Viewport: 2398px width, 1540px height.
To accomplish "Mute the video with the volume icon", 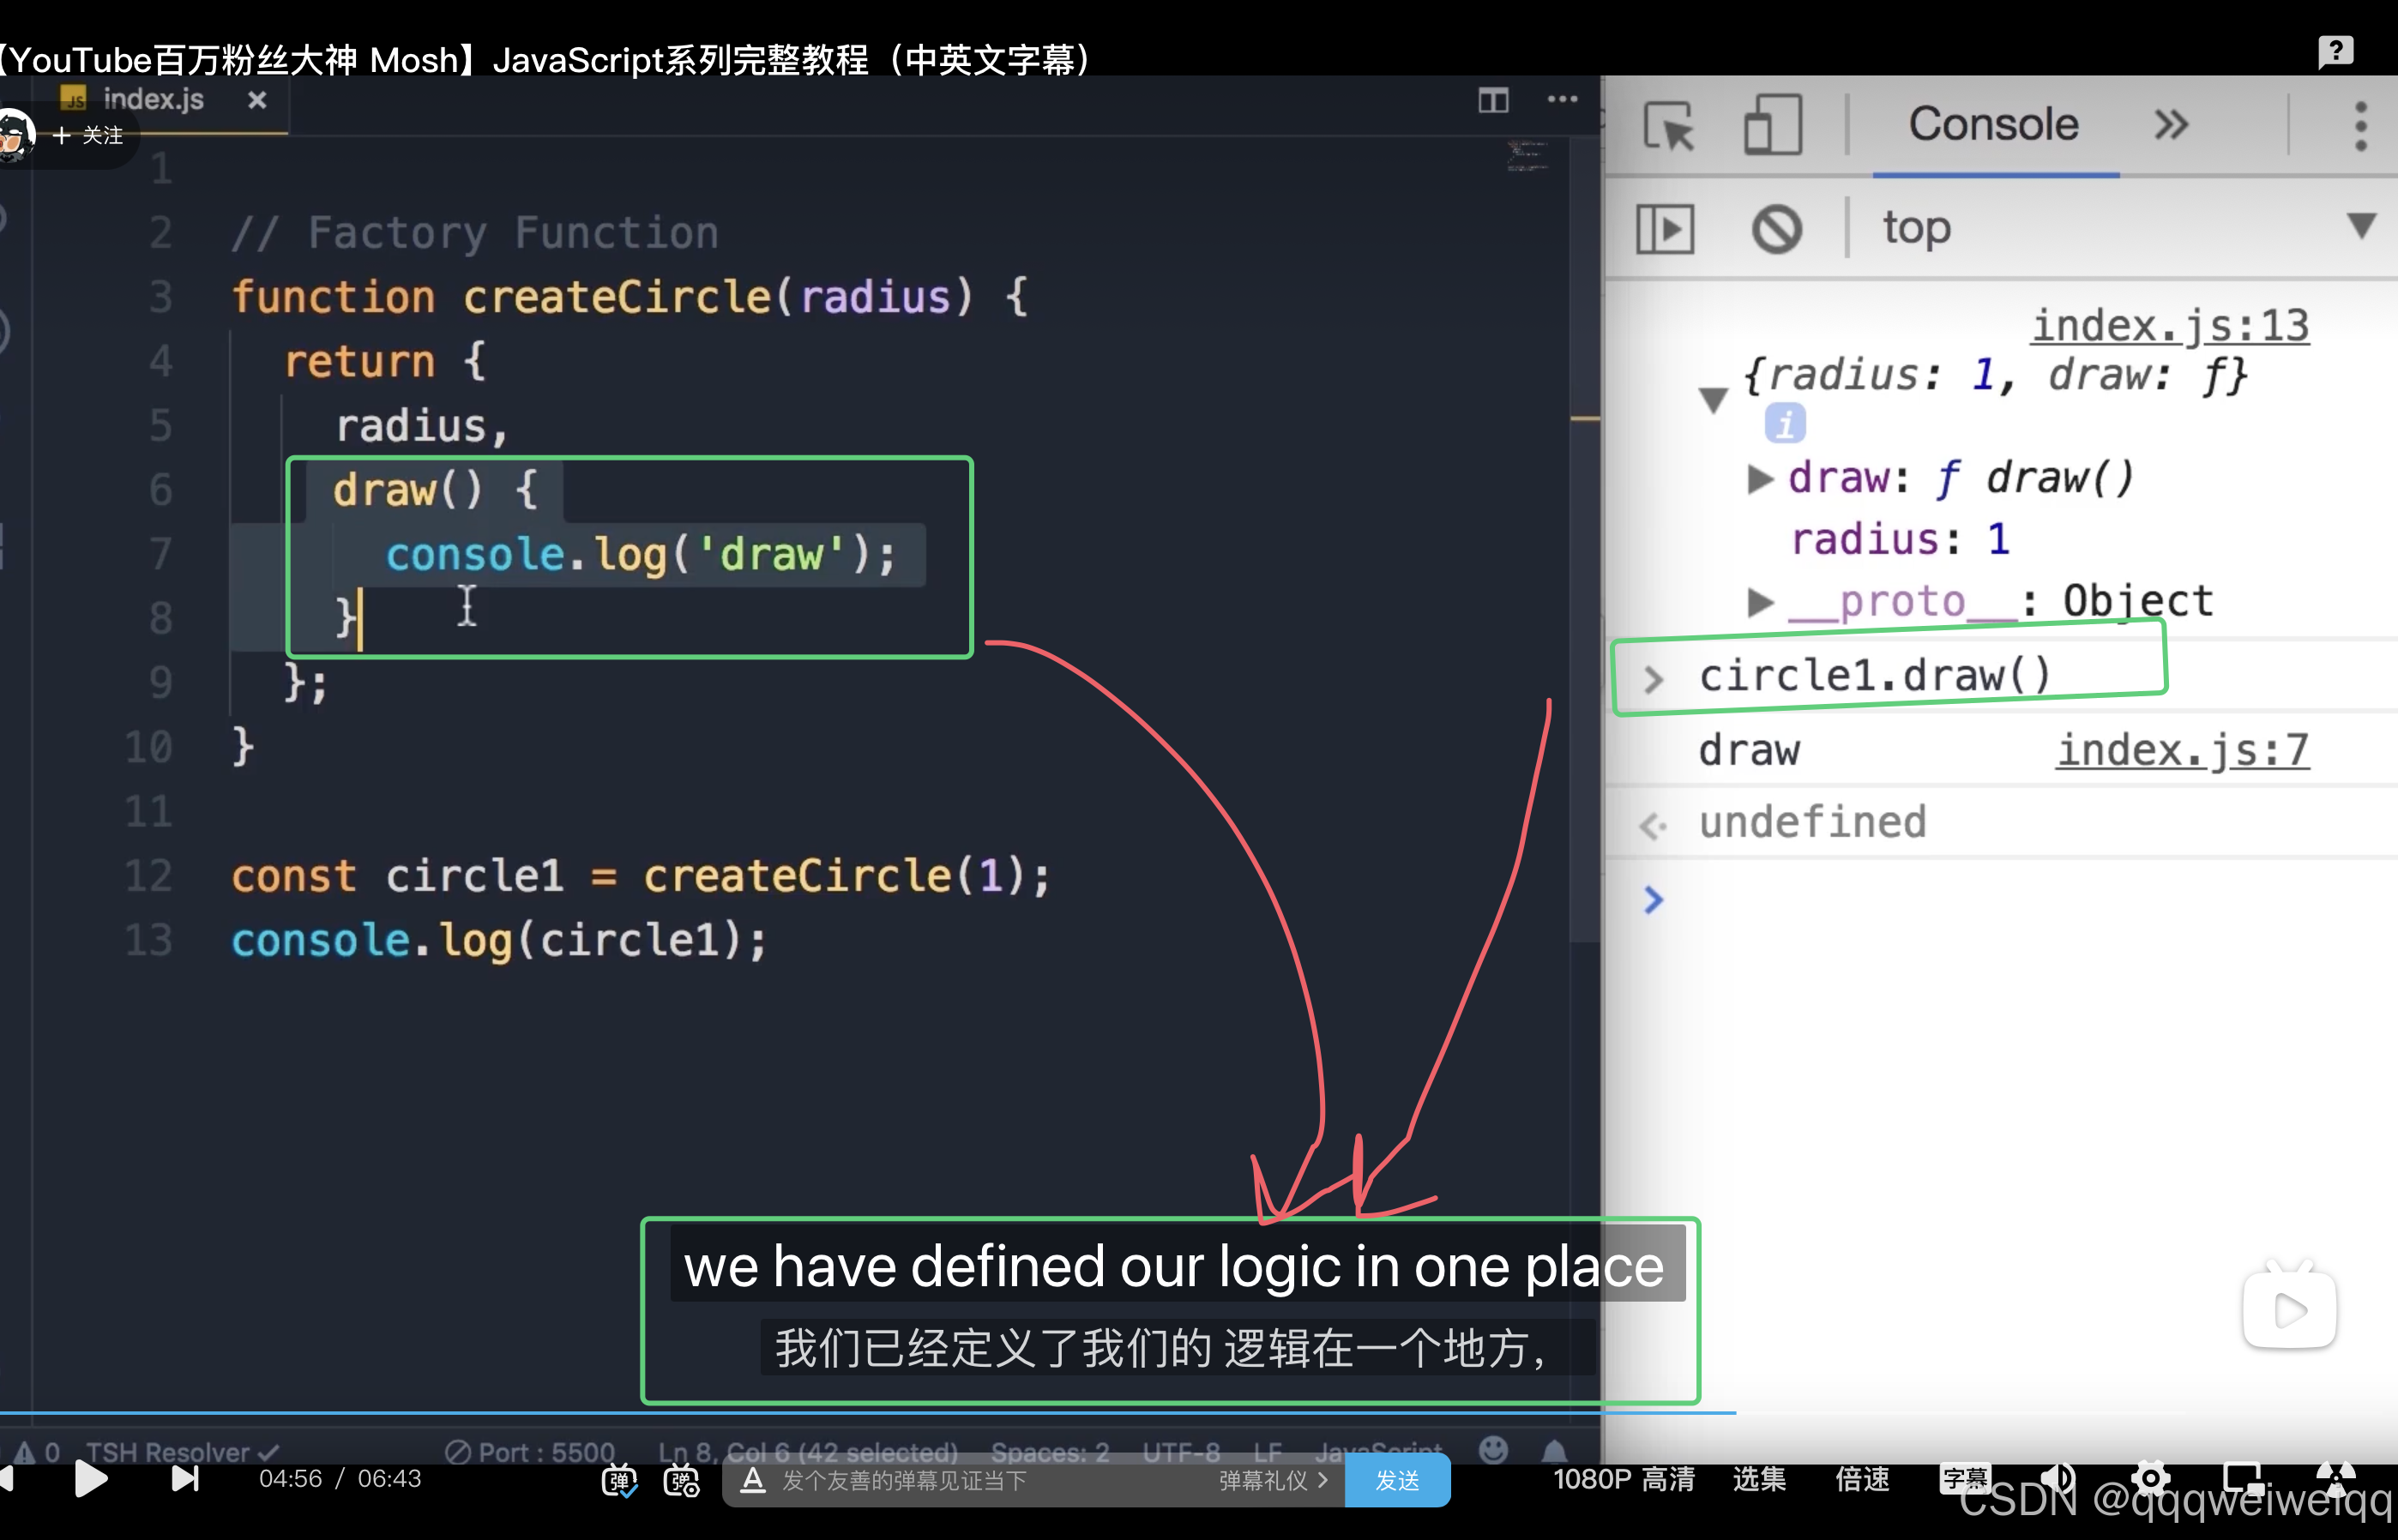I will click(2058, 1478).
